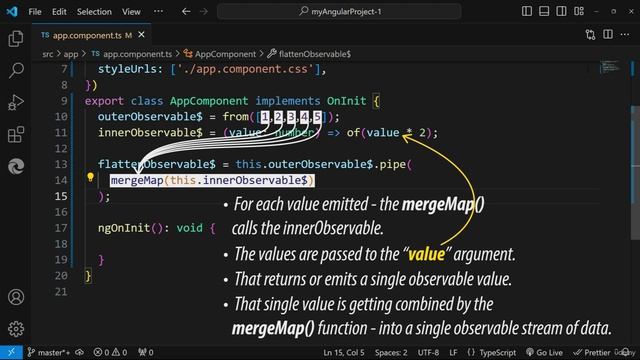Click Ln 15, Col 5 status entry
This screenshot has height=360, width=640.
pos(344,352)
